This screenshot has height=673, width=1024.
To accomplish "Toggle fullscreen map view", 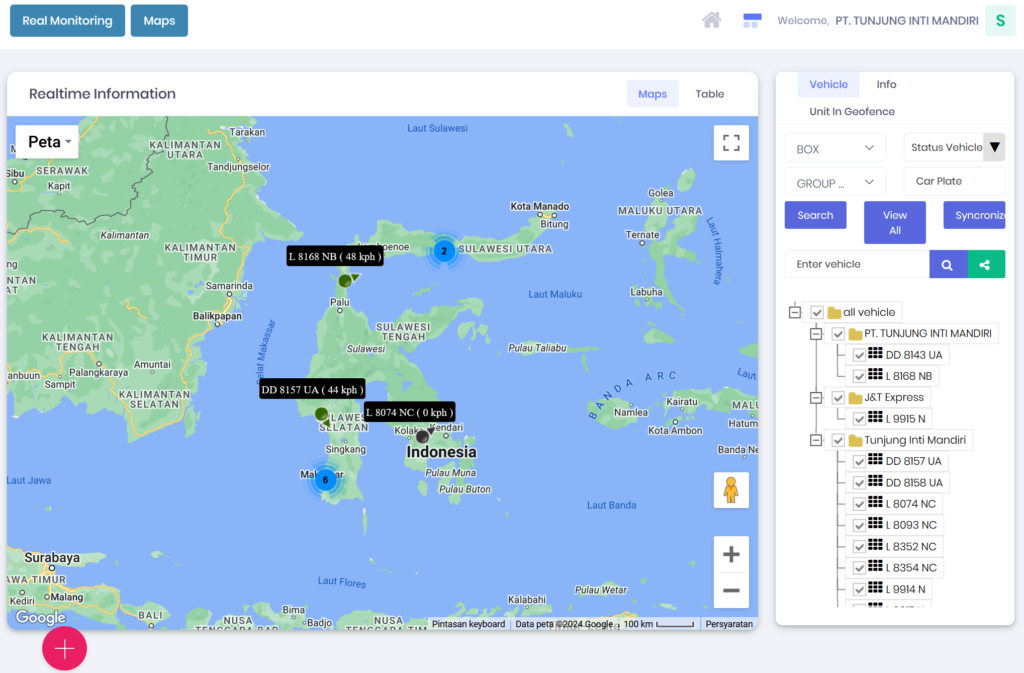I will (731, 143).
